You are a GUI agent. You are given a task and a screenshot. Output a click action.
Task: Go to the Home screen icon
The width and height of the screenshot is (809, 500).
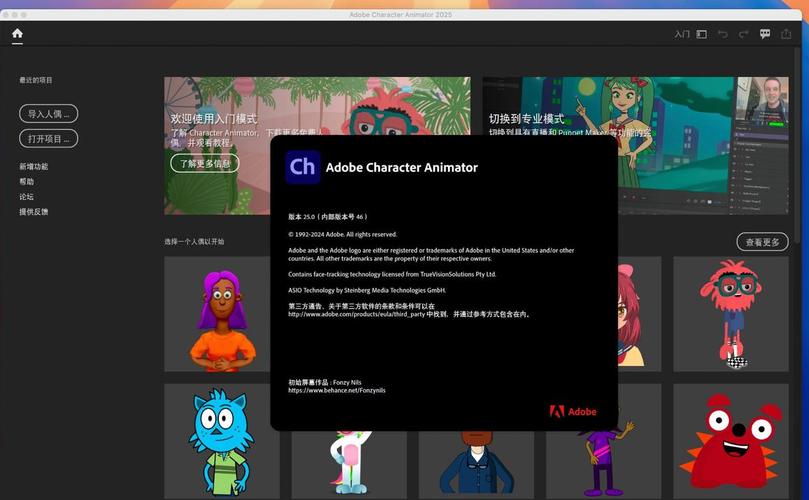click(17, 34)
